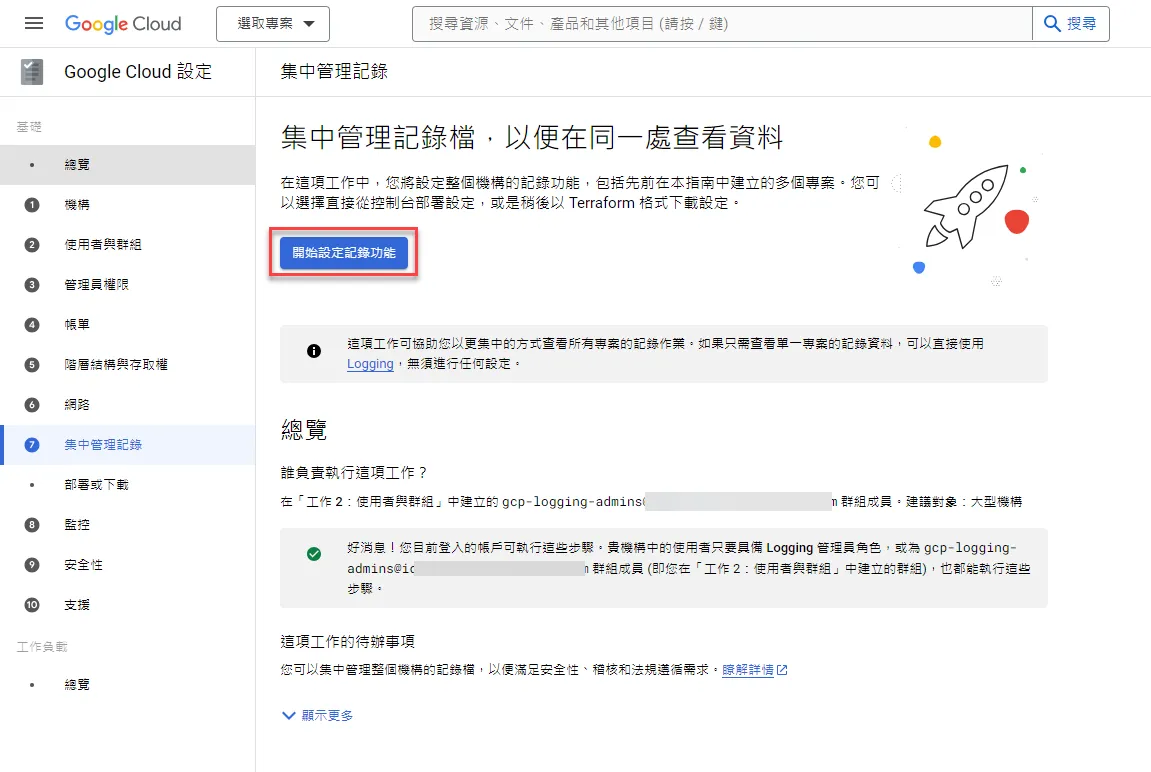Click the 基礎 section label

pyautogui.click(x=29, y=127)
